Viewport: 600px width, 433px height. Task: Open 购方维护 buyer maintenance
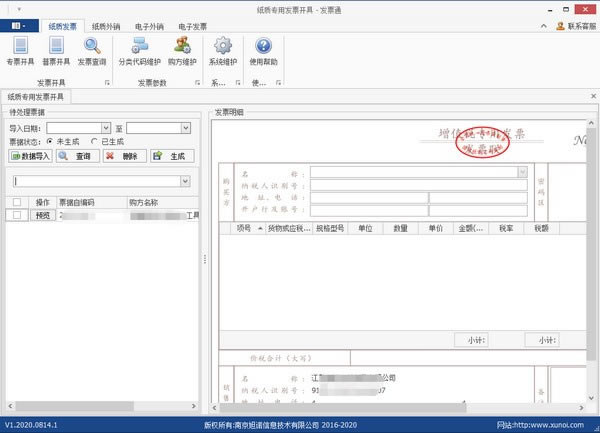click(x=182, y=51)
